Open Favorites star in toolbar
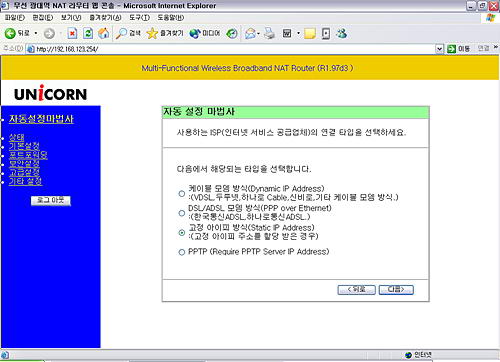 [x=165, y=33]
